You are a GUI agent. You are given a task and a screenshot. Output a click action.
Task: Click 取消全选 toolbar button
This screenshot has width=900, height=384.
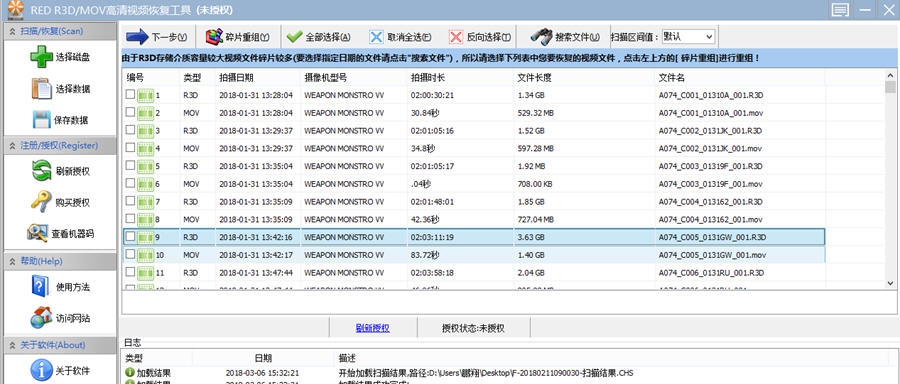coord(400,37)
